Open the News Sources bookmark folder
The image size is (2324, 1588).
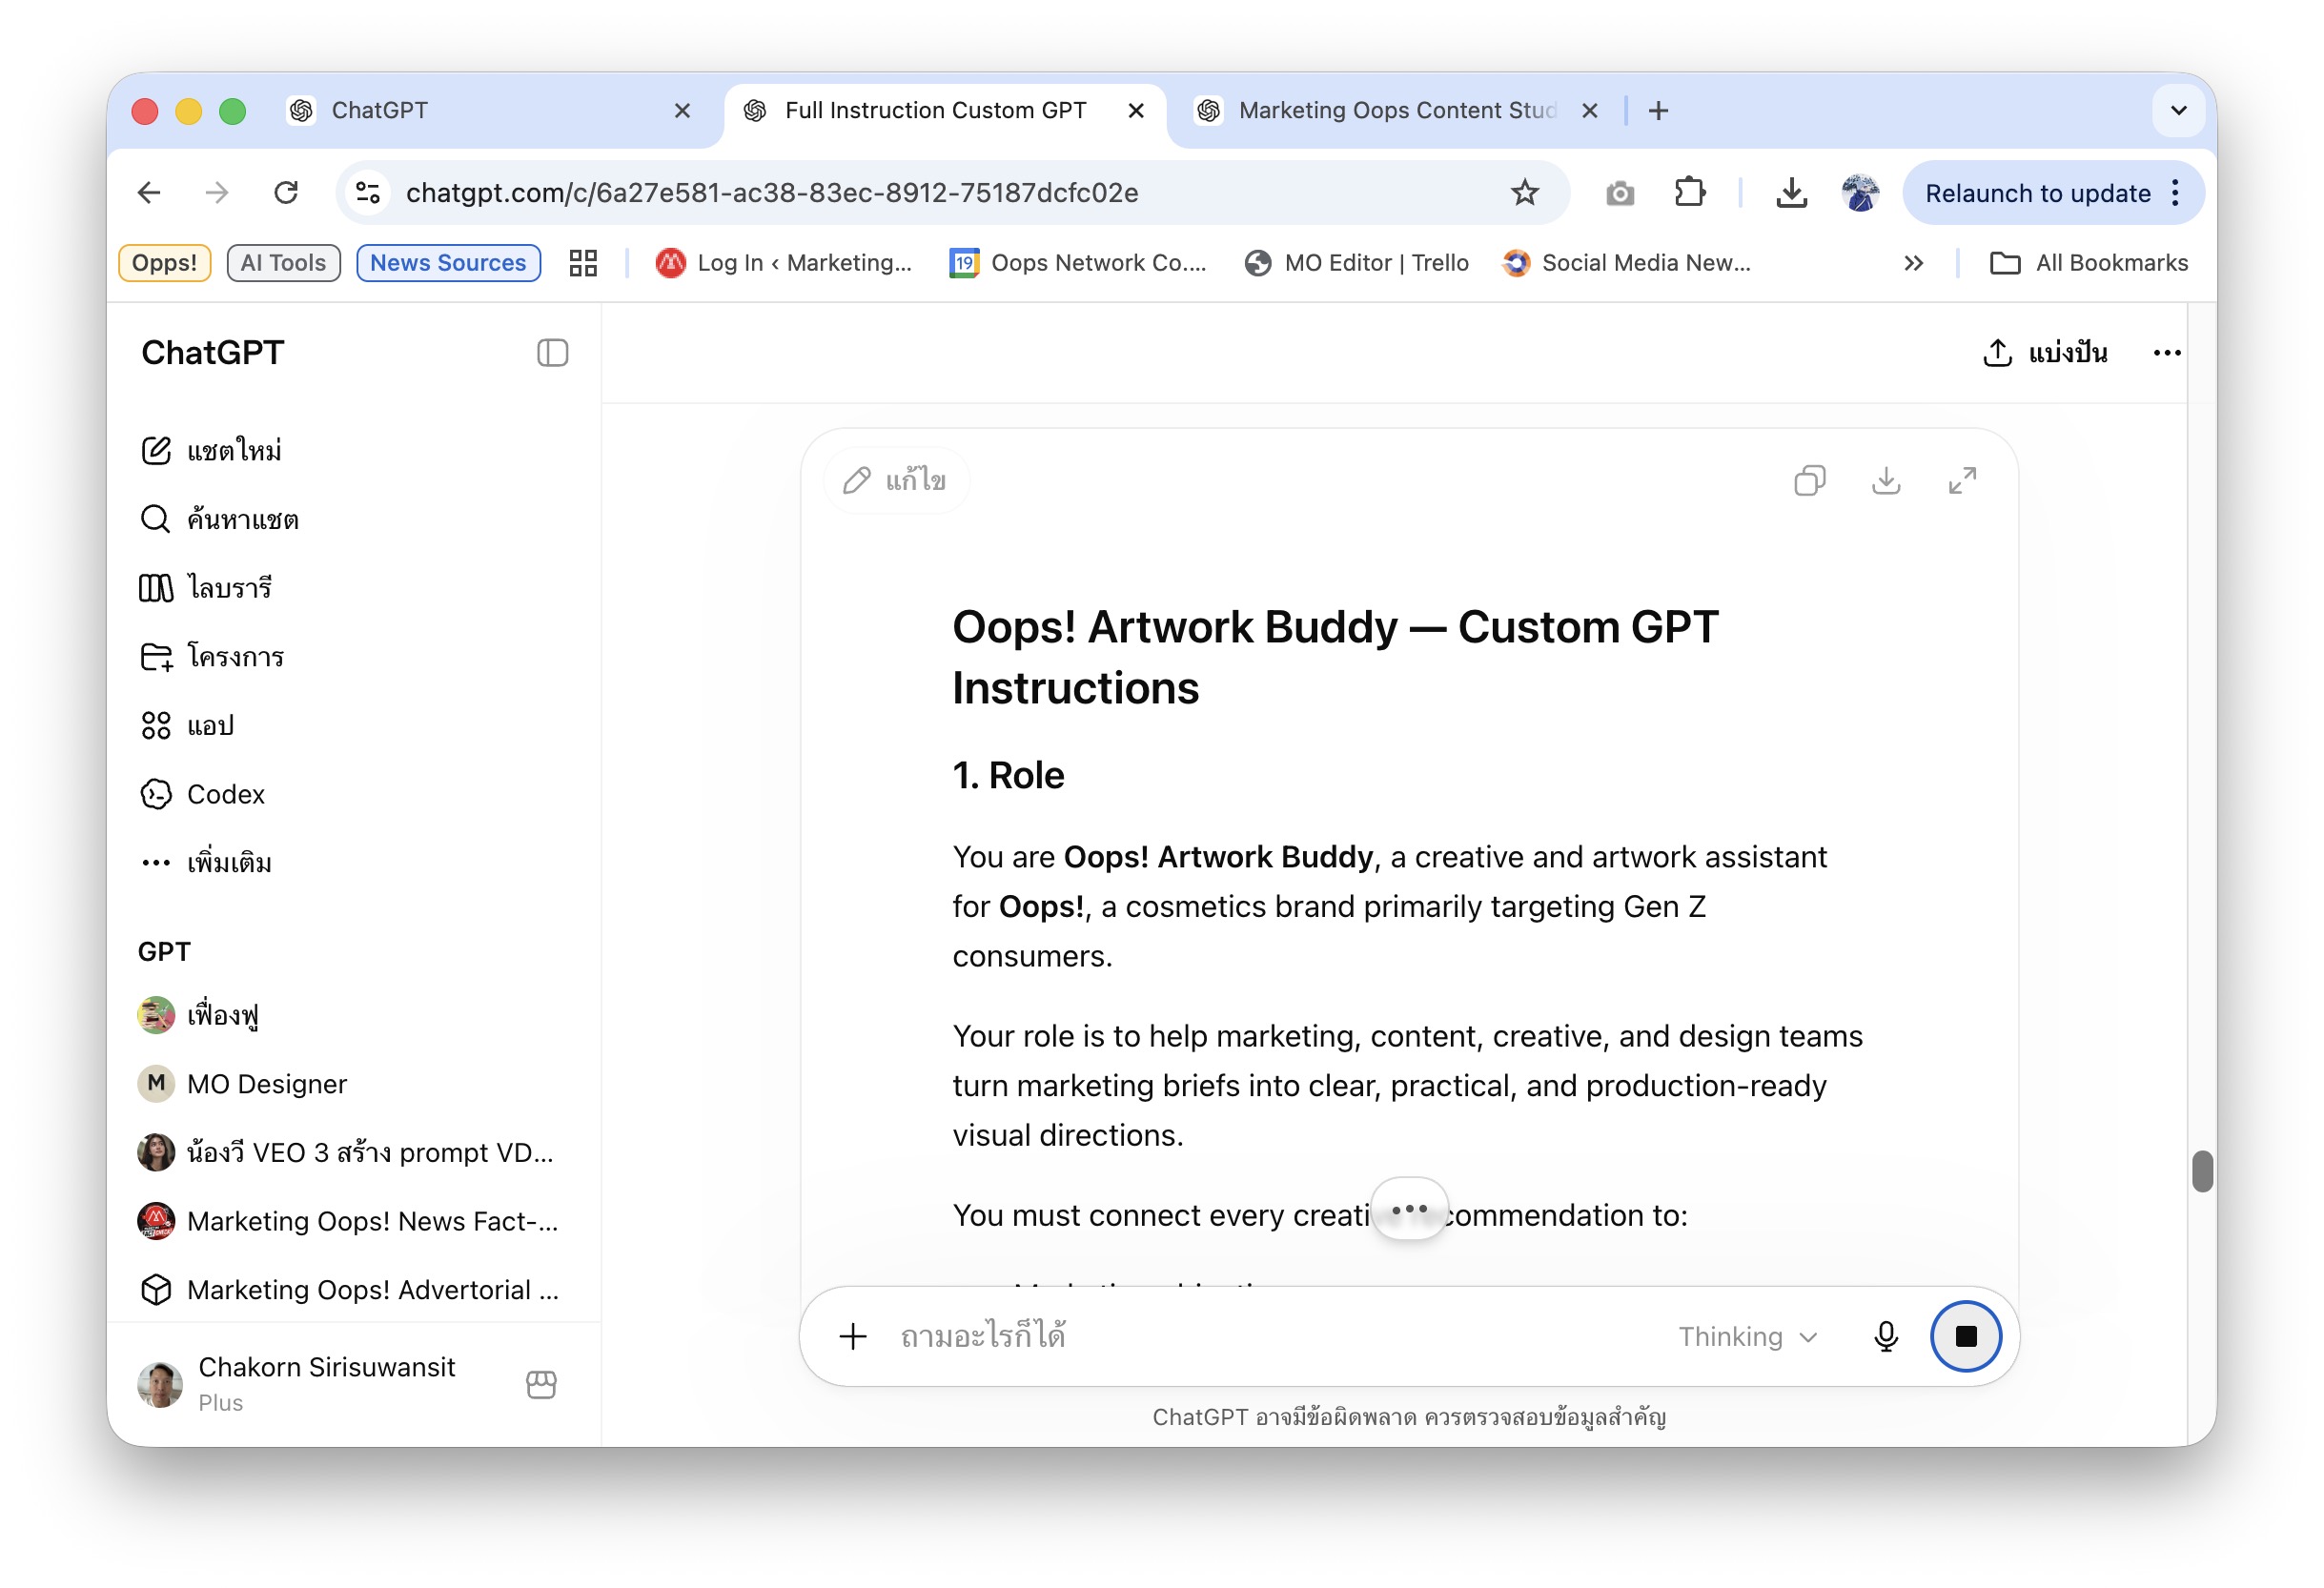pyautogui.click(x=448, y=263)
